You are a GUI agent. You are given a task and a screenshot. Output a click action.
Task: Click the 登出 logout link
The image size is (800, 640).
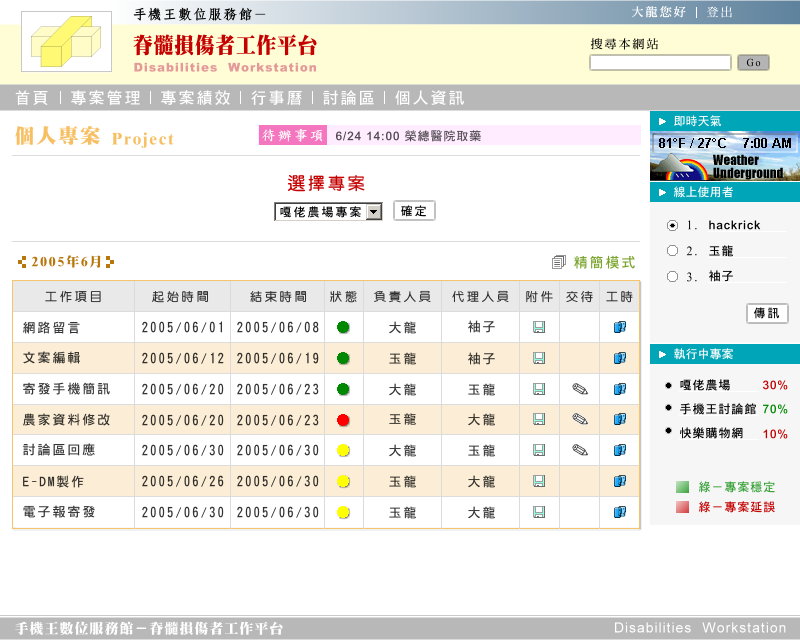(x=720, y=12)
